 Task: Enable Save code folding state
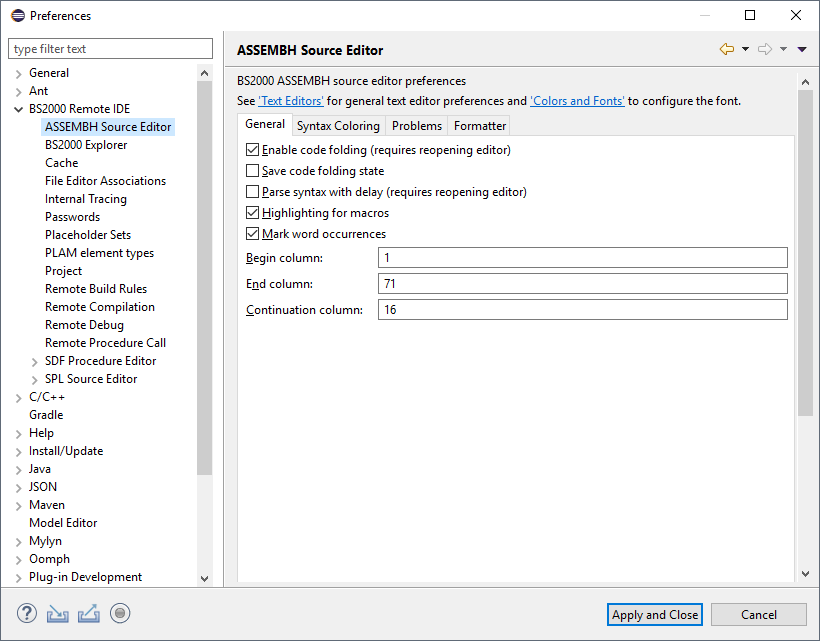(x=253, y=171)
